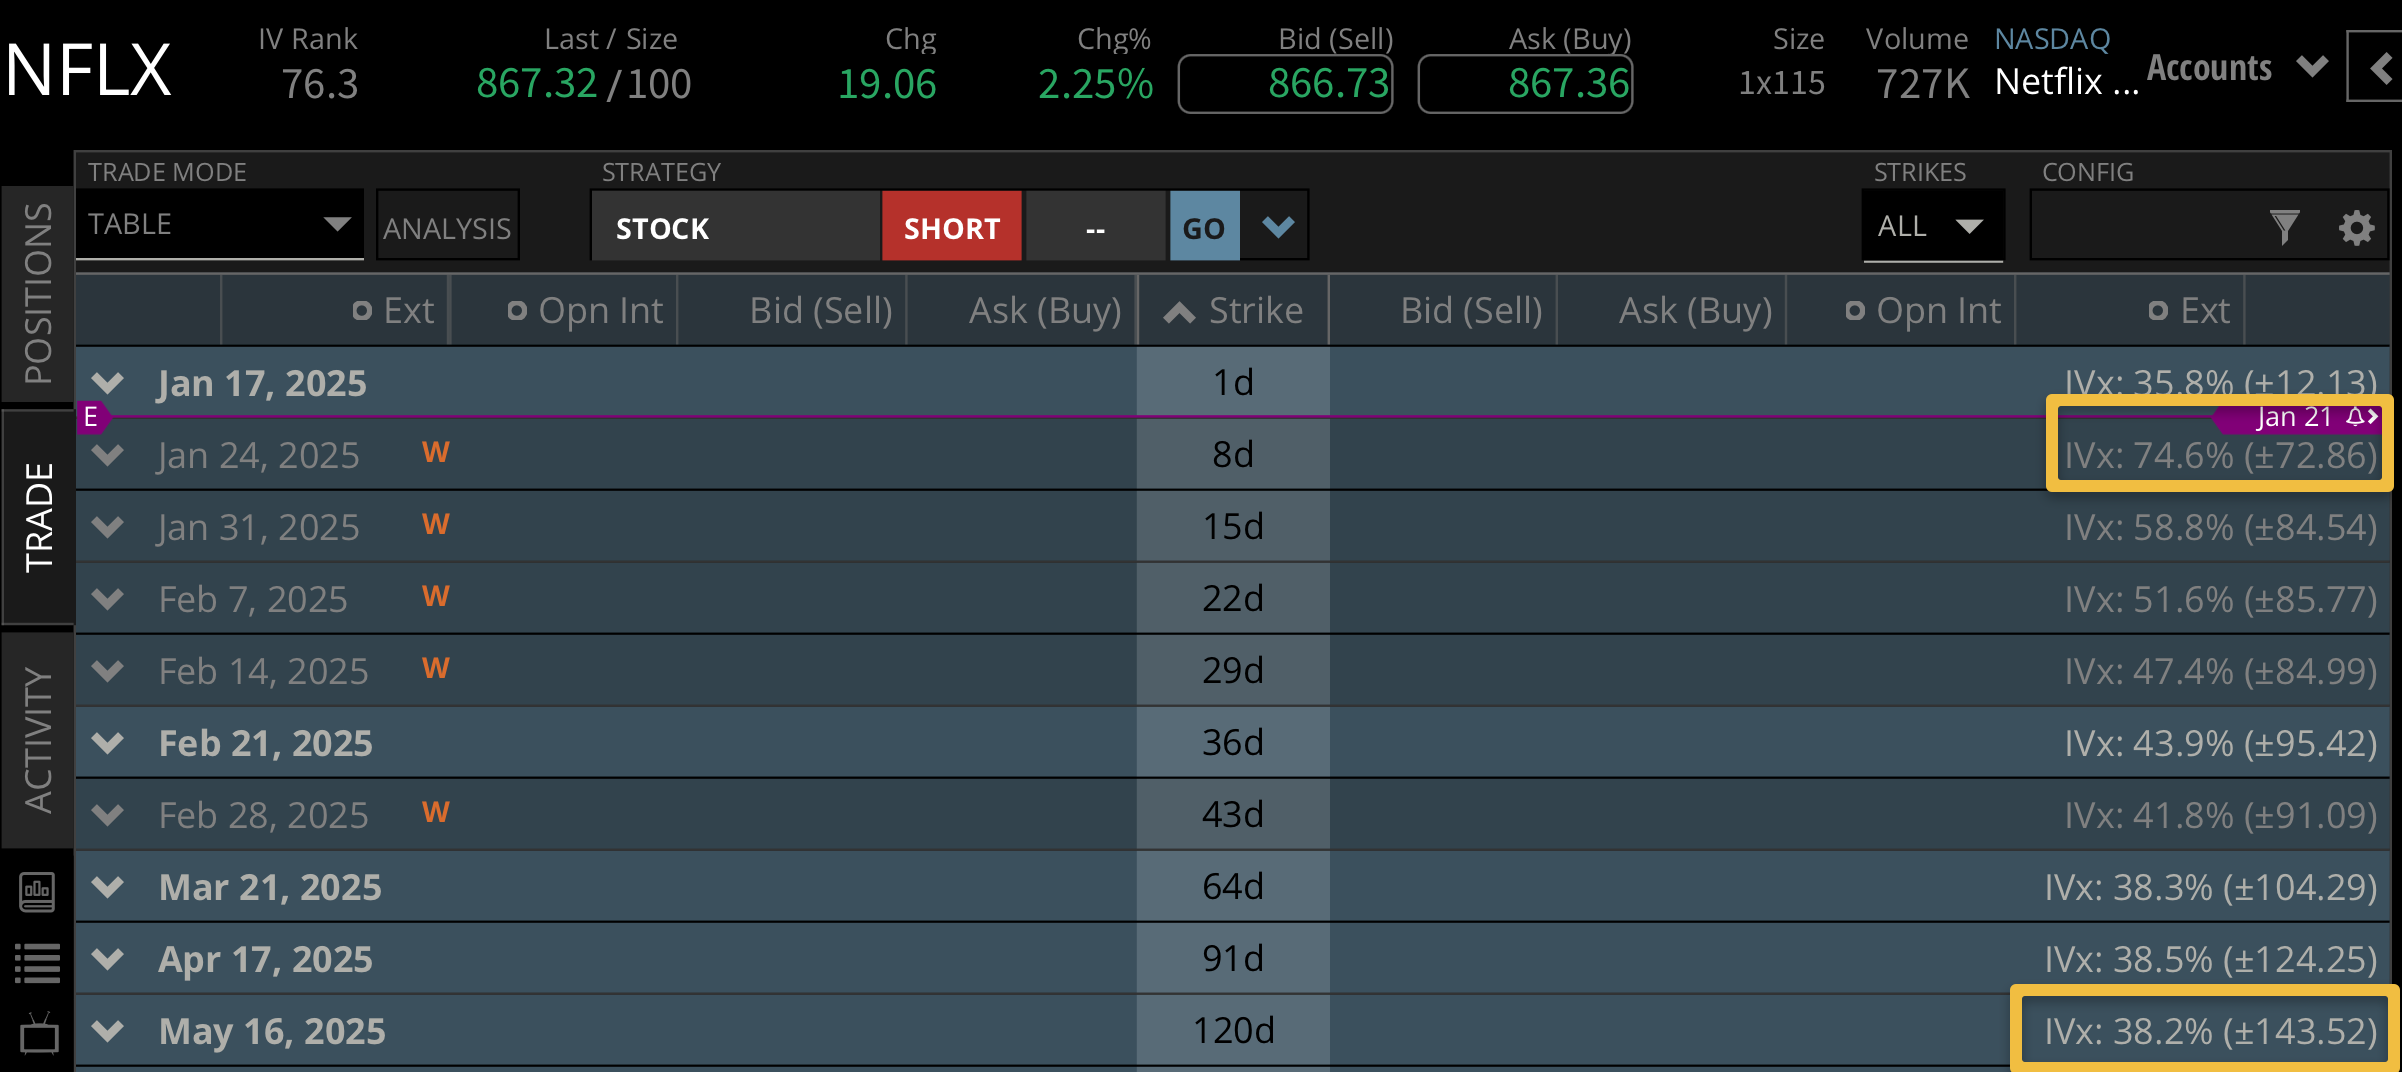Click the ANALYSIS button
This screenshot has height=1072, width=2402.
click(447, 228)
